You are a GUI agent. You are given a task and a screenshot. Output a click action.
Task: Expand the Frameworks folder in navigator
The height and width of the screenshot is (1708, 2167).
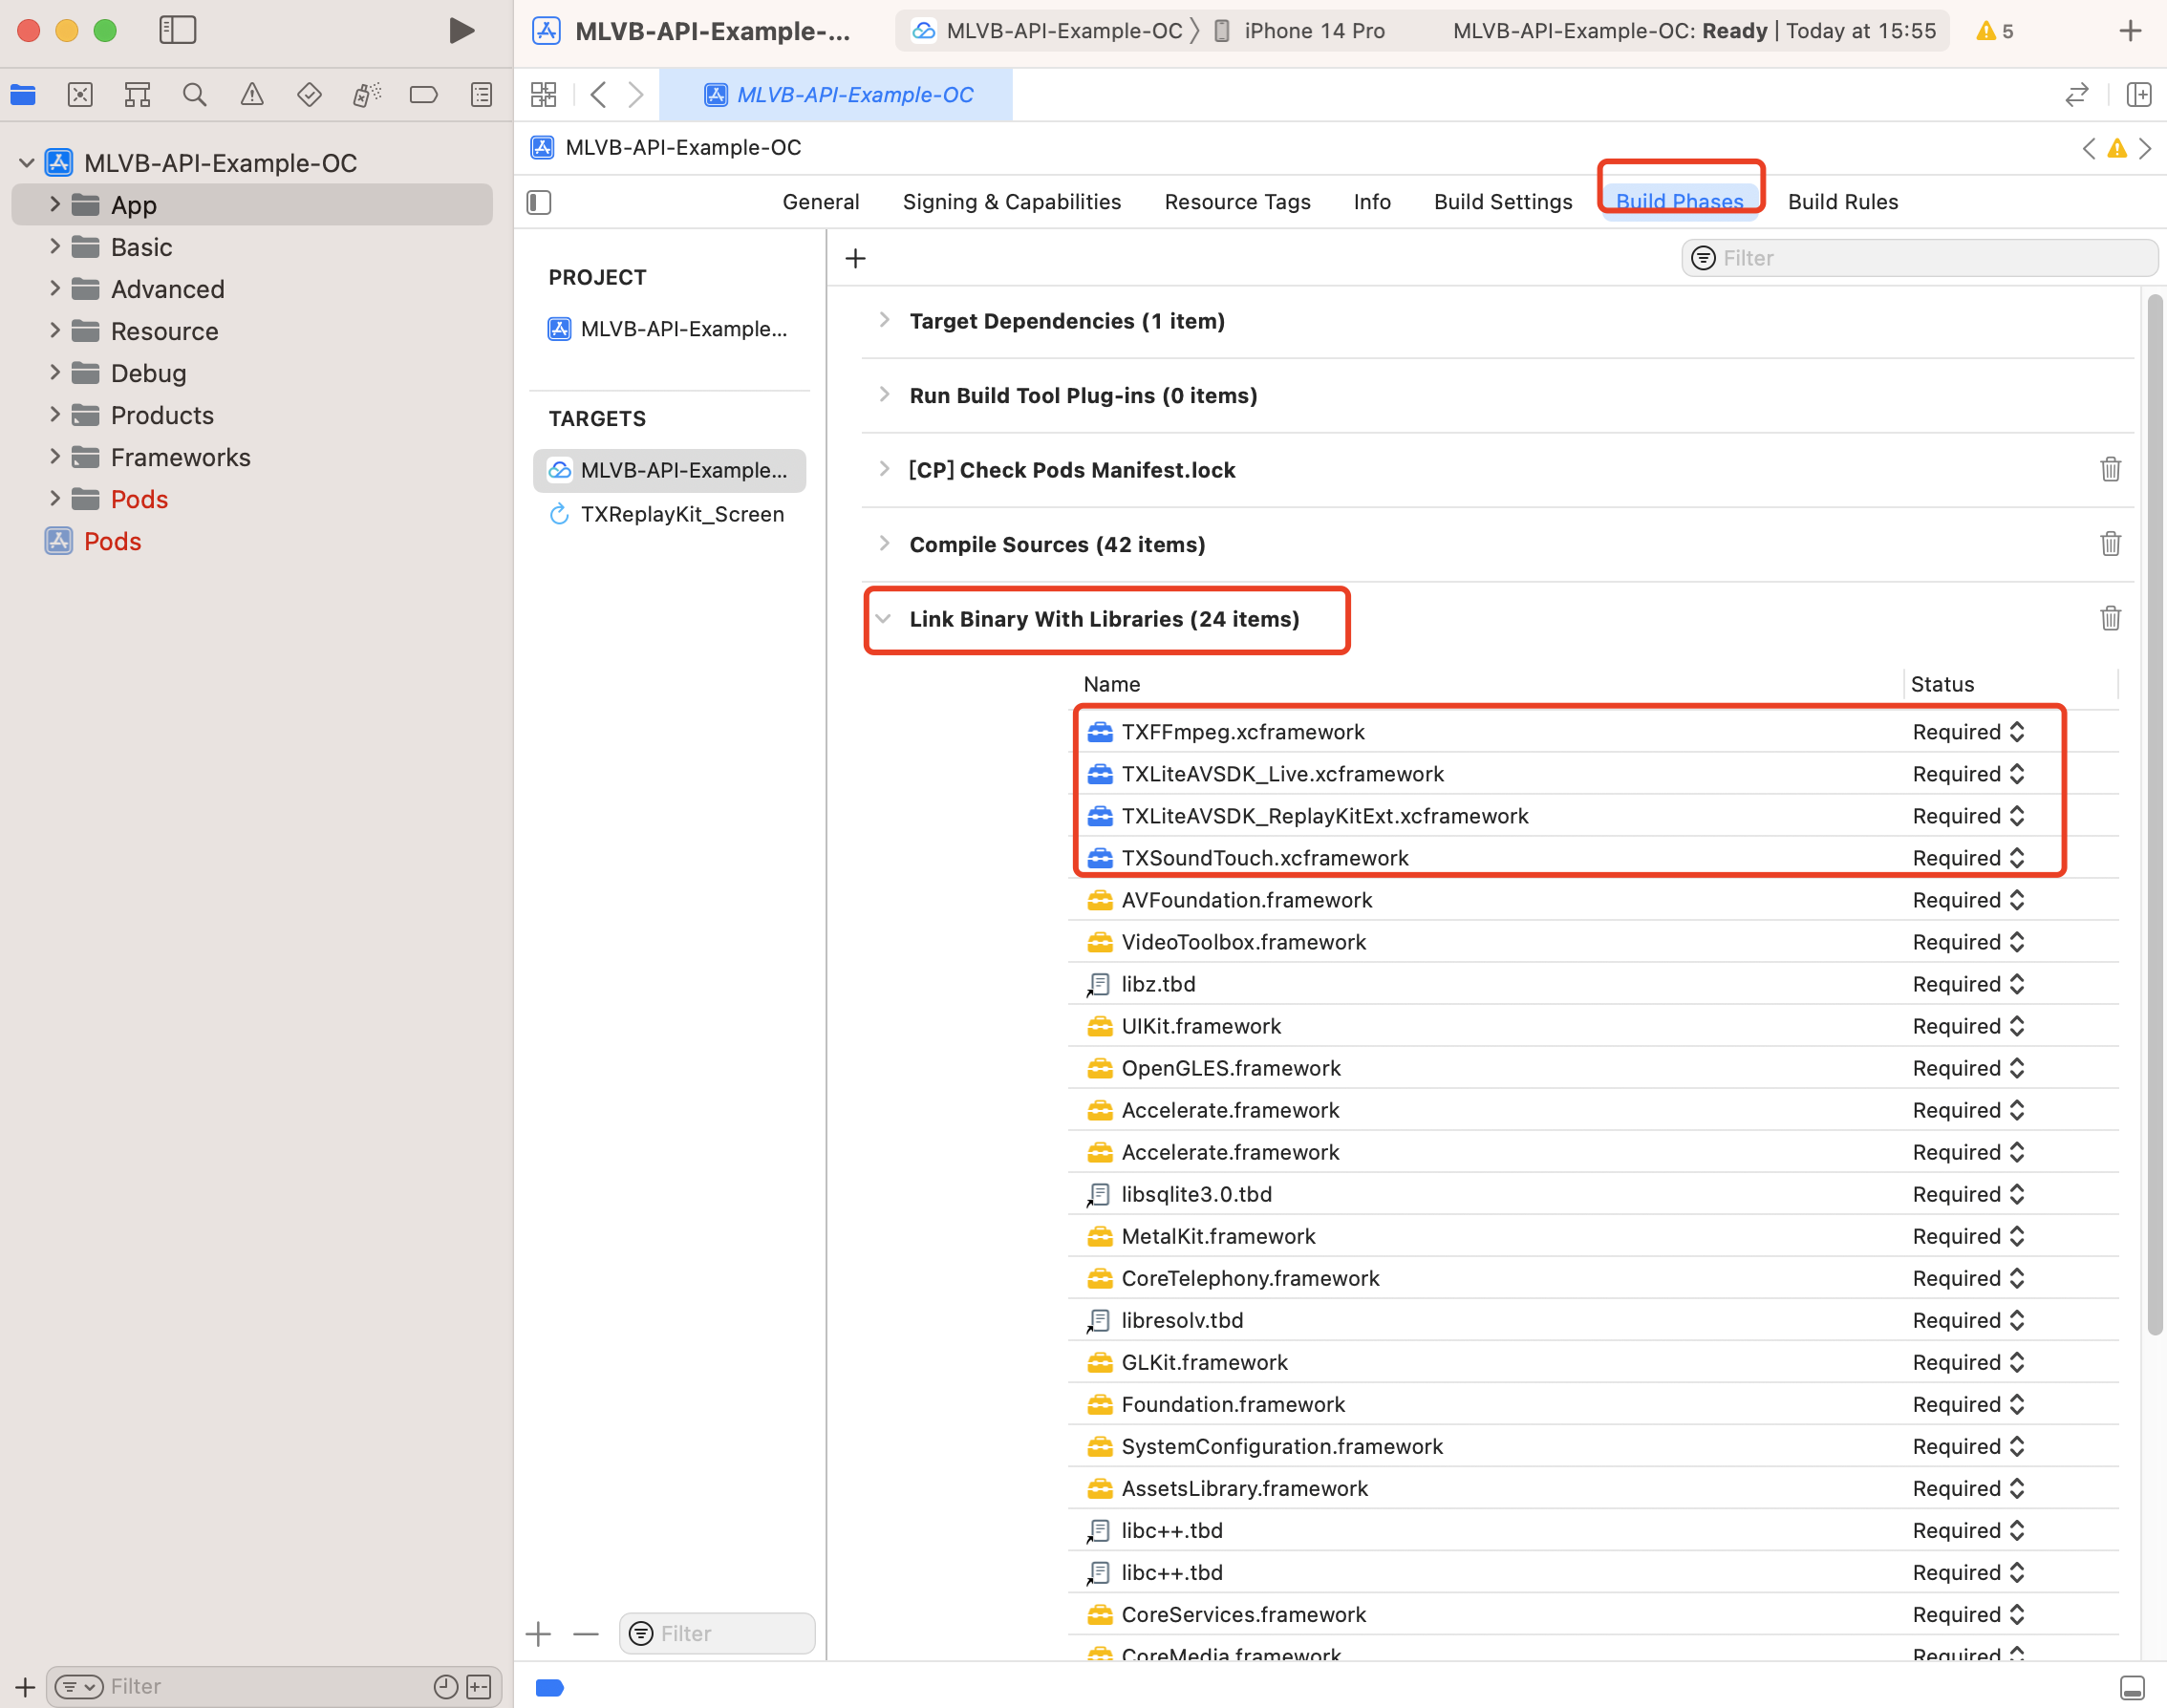click(x=55, y=457)
